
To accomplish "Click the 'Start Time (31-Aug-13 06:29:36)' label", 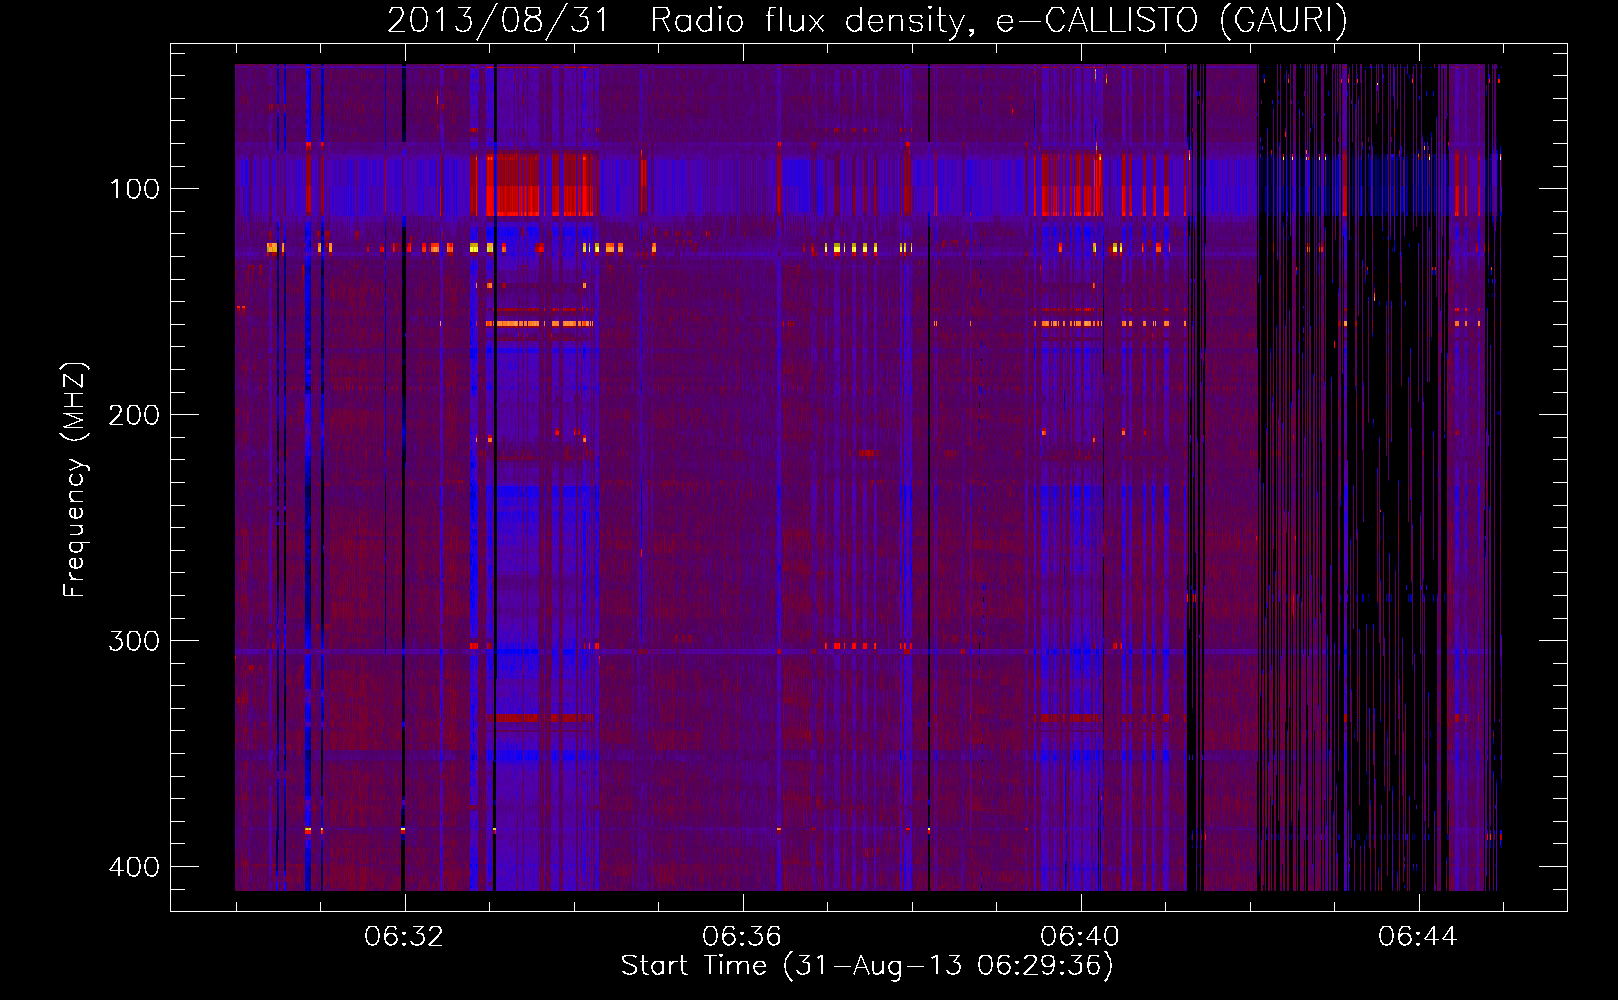I will [867, 966].
